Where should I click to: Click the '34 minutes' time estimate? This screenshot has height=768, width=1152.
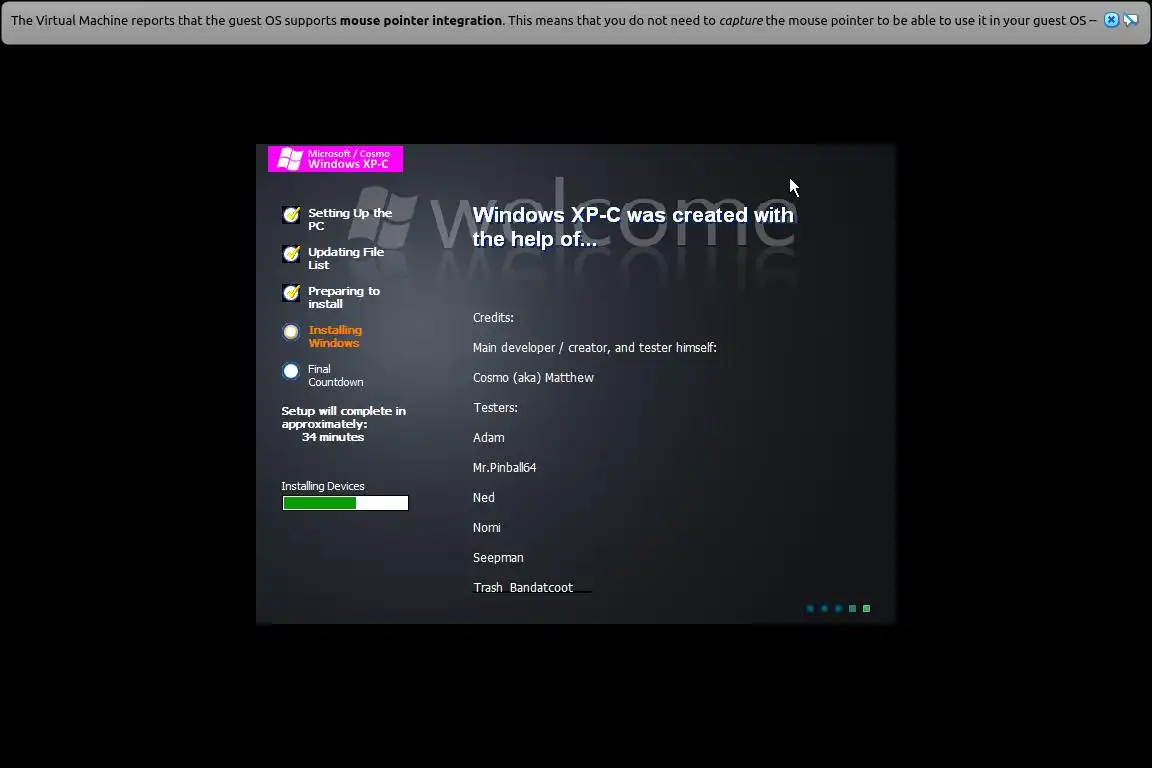pos(333,437)
